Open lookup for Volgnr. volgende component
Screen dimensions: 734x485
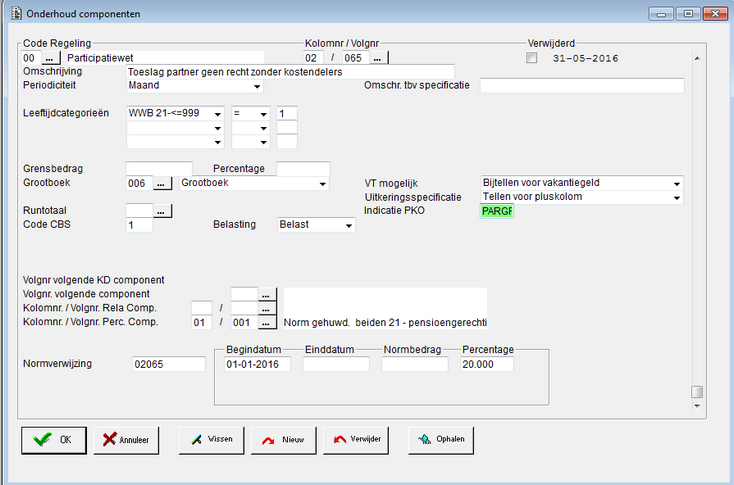pyautogui.click(x=267, y=294)
